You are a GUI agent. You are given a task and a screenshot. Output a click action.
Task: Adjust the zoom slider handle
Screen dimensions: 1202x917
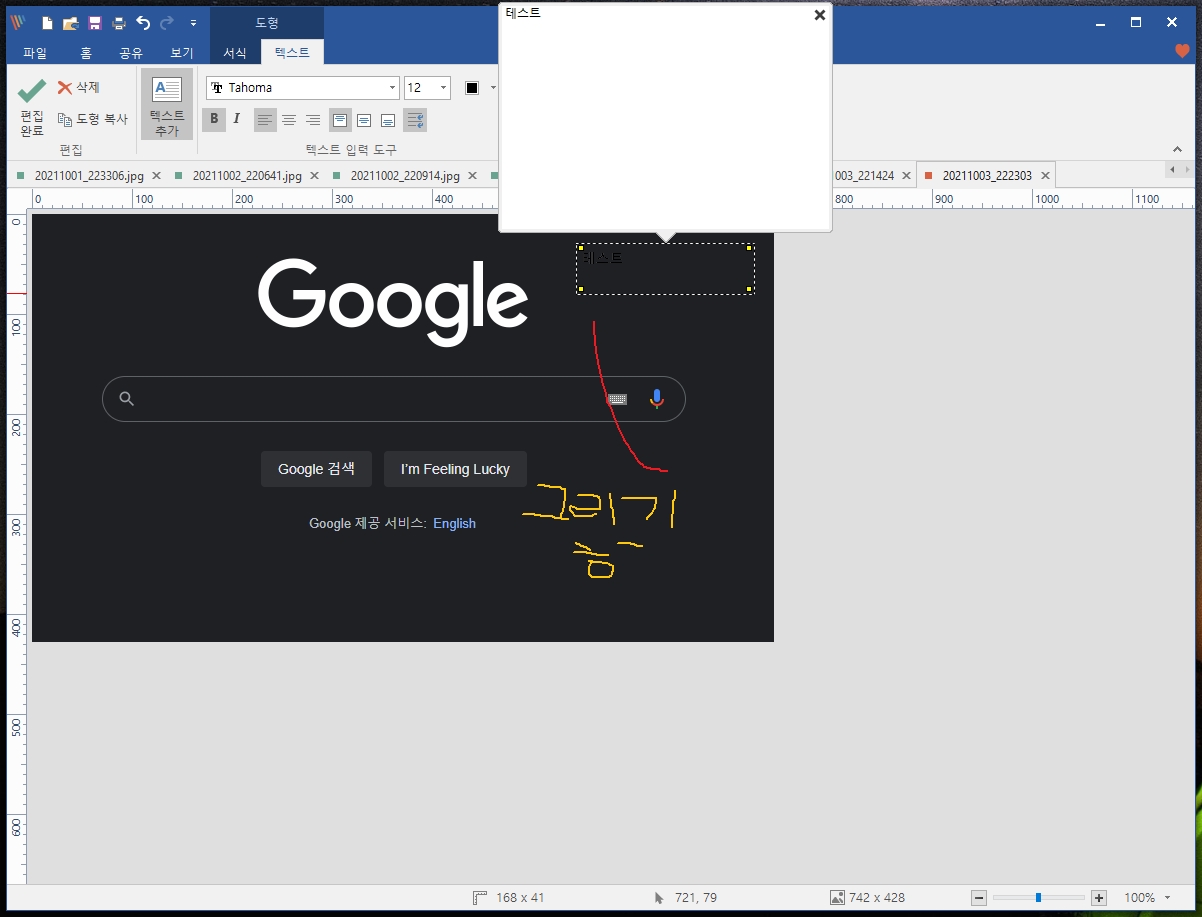(1038, 898)
